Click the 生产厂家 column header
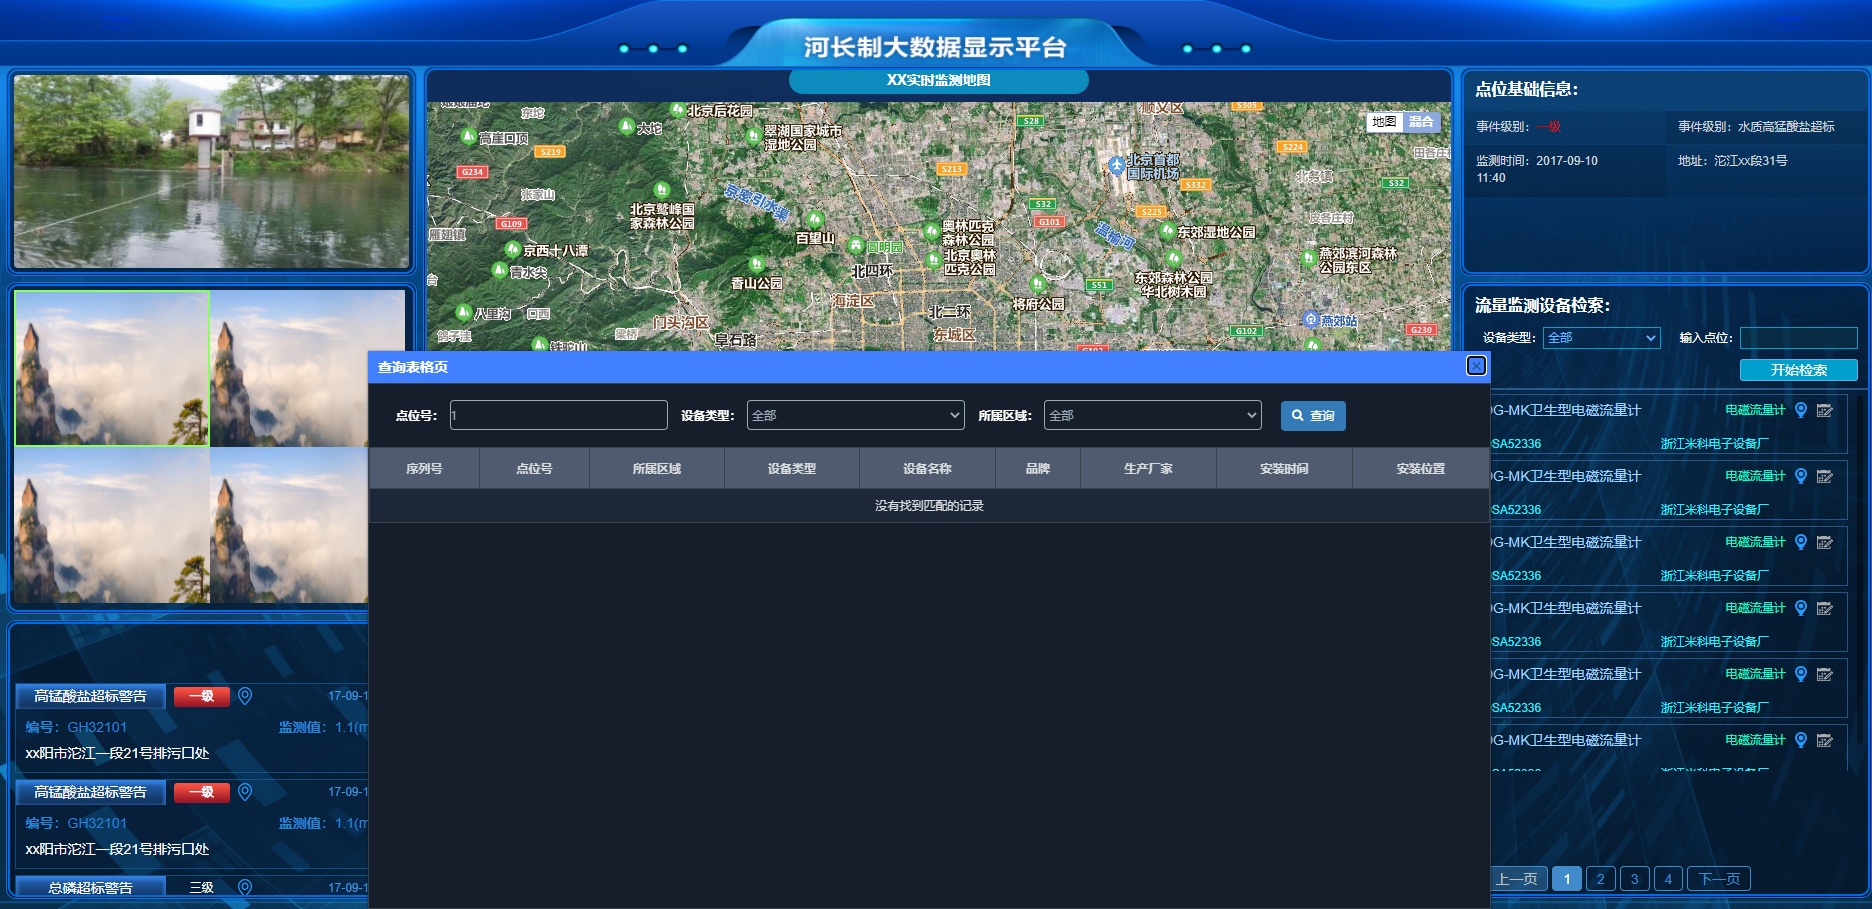The width and height of the screenshot is (1872, 909). point(1148,468)
